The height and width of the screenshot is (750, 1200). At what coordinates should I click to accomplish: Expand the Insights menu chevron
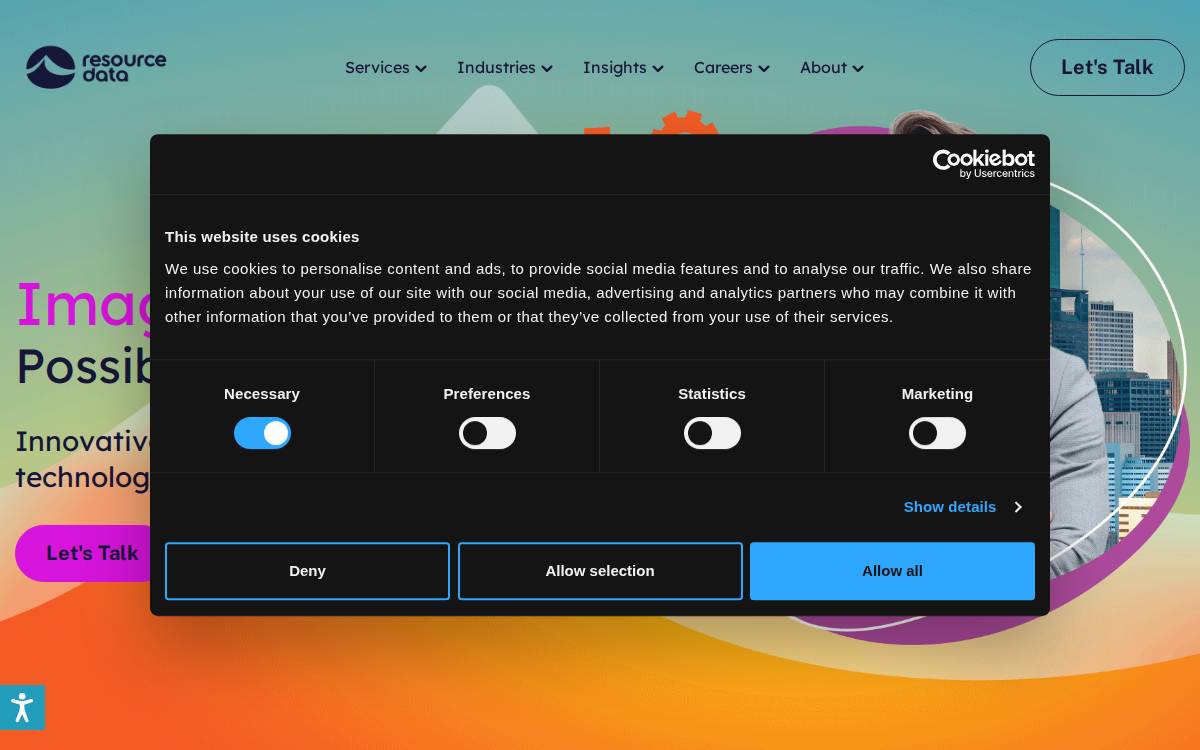click(x=658, y=69)
